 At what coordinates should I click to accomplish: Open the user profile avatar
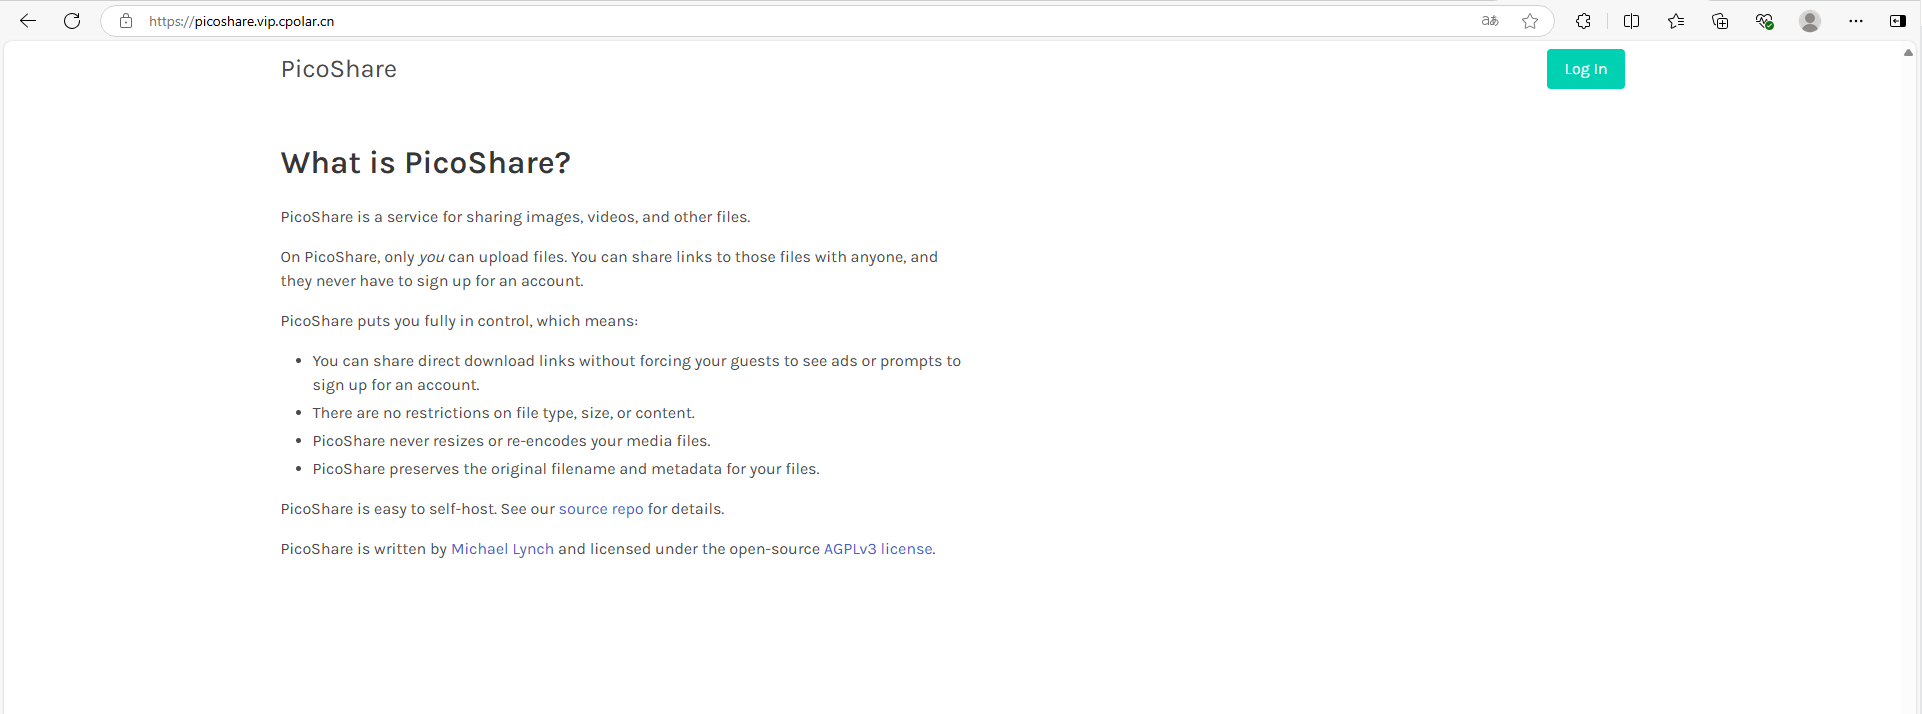point(1810,21)
